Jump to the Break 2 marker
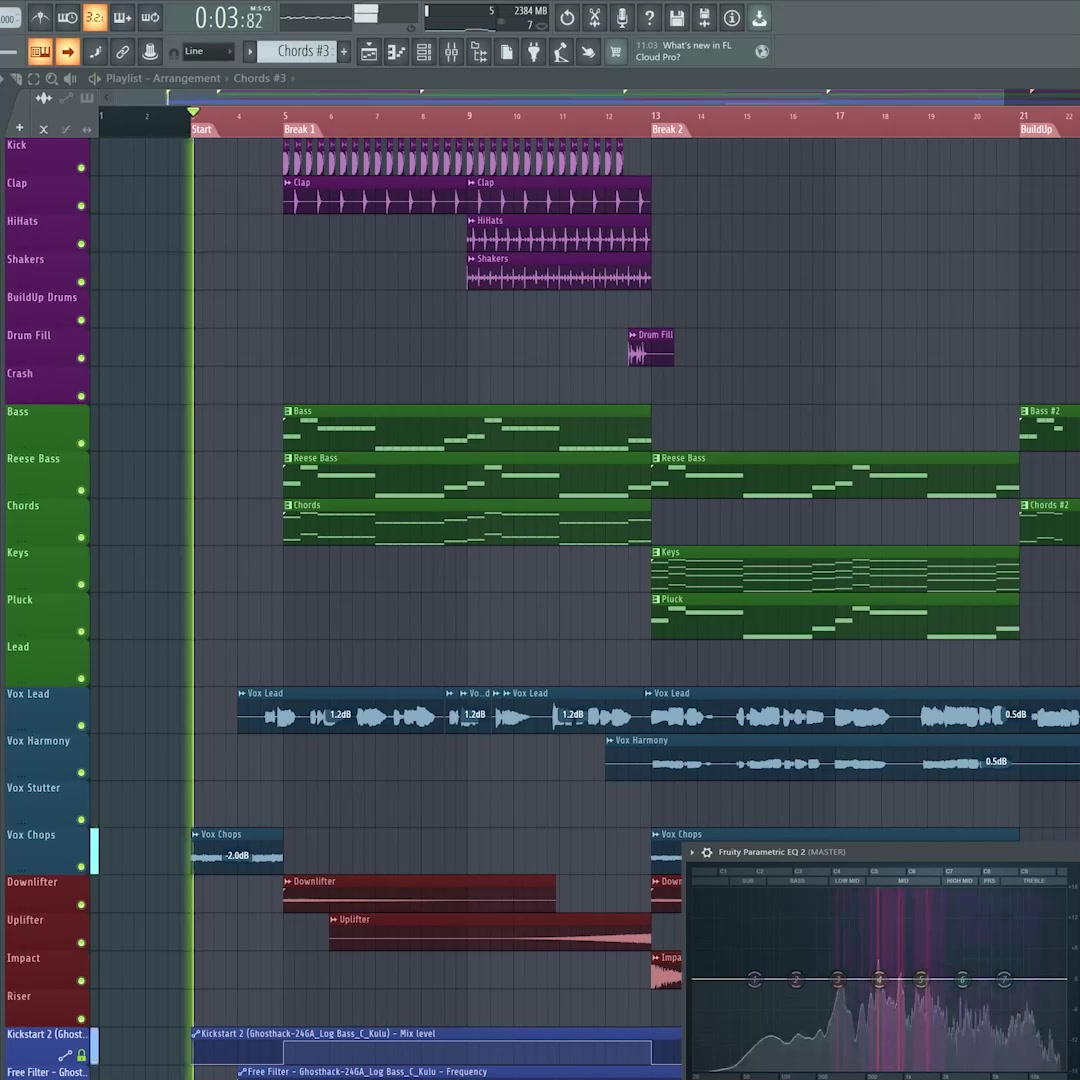Image resolution: width=1080 pixels, height=1080 pixels. [x=667, y=129]
